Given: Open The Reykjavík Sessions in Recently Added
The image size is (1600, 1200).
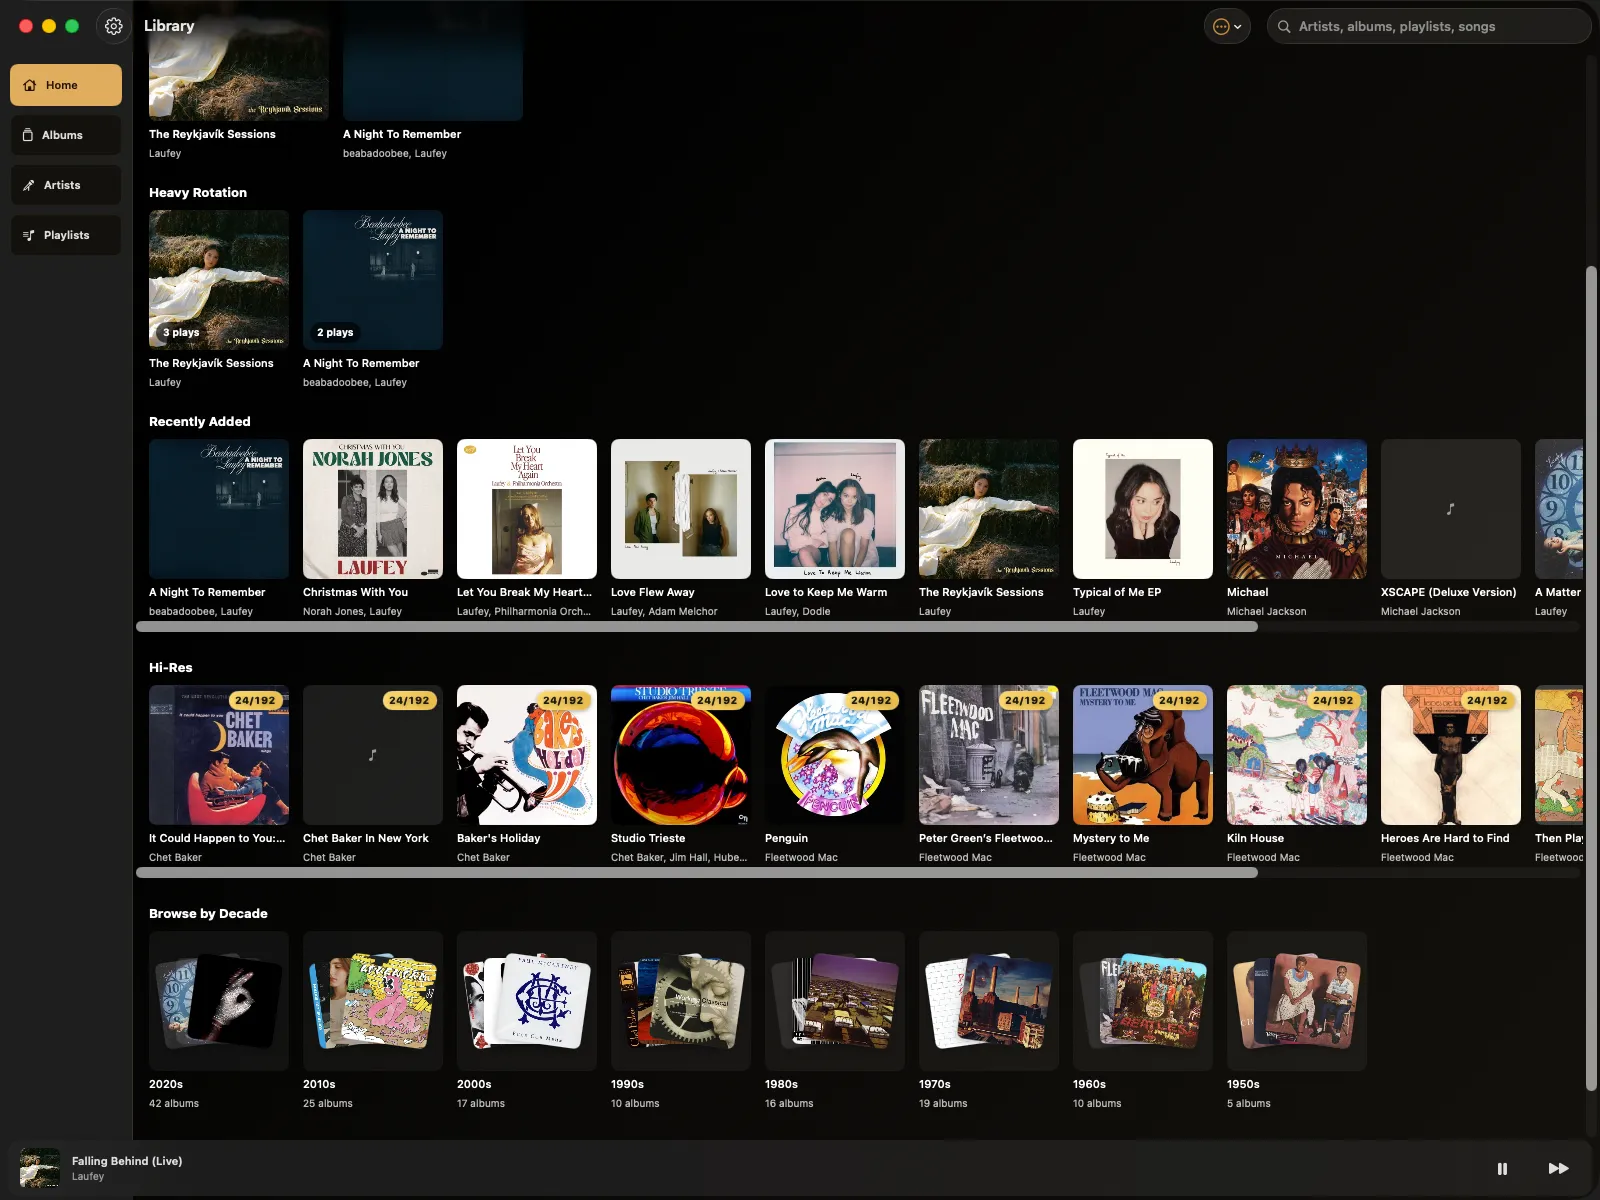Looking at the screenshot, I should point(989,509).
